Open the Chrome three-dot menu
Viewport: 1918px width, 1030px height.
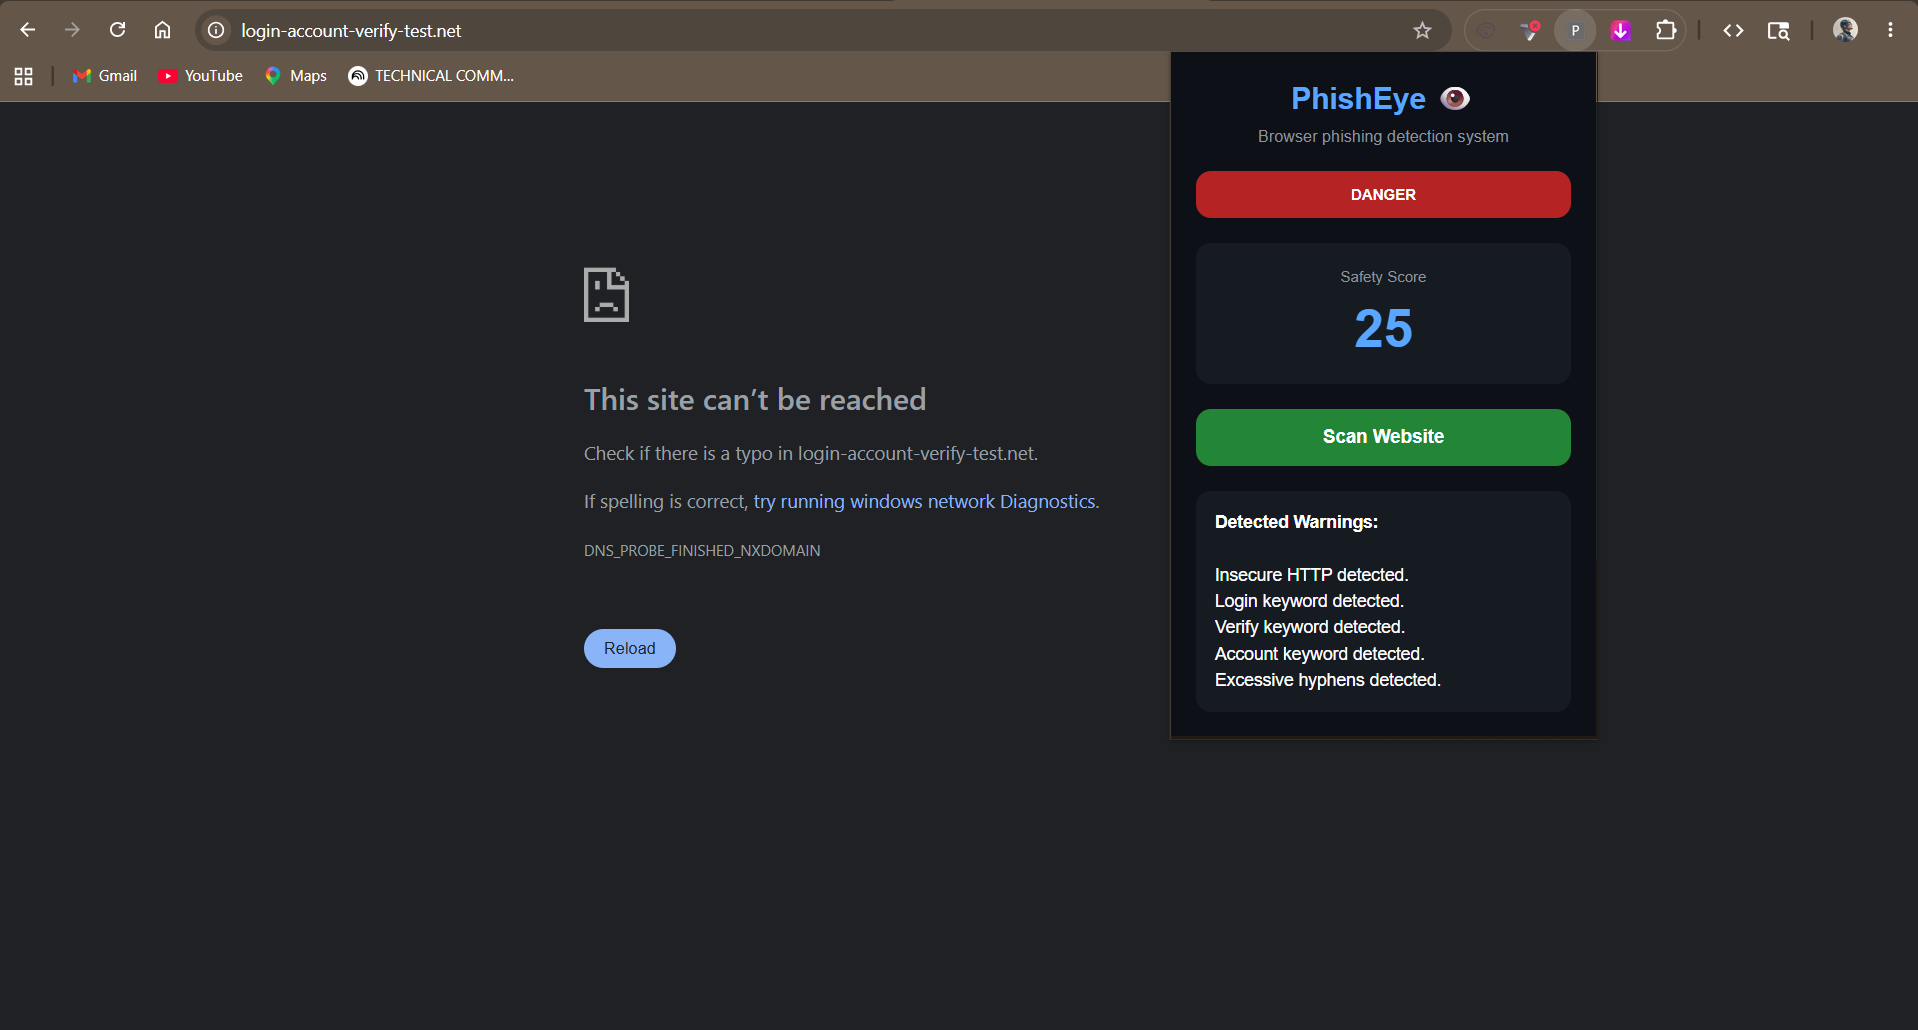[1890, 30]
